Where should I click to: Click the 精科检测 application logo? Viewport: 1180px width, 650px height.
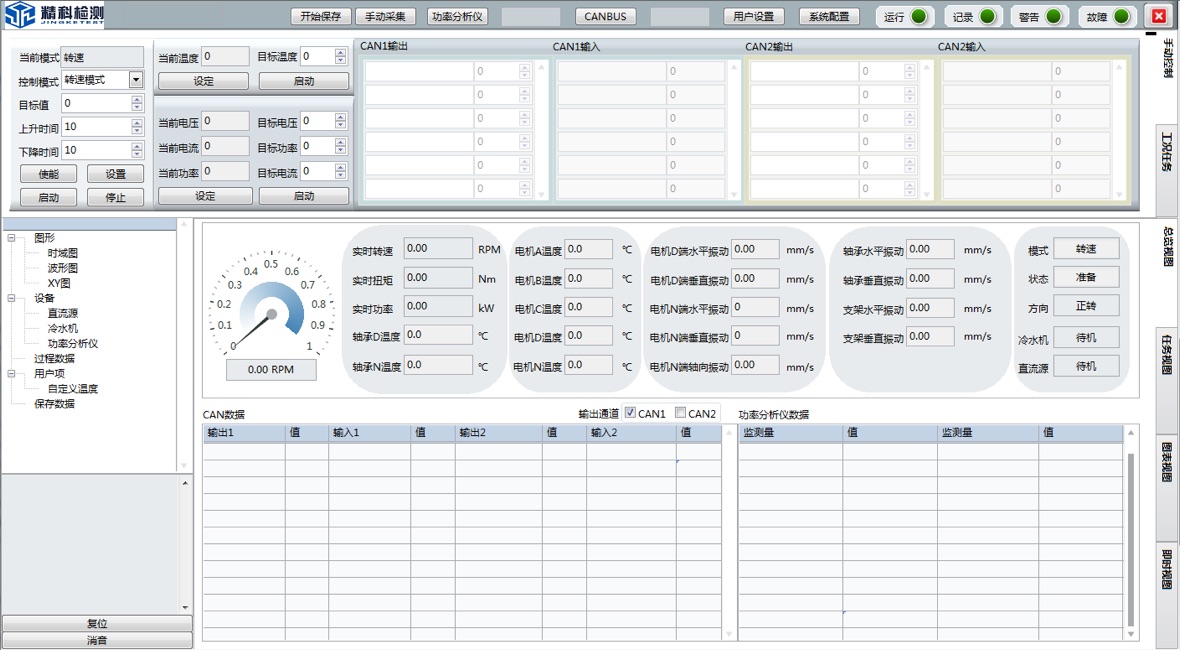[x=55, y=15]
